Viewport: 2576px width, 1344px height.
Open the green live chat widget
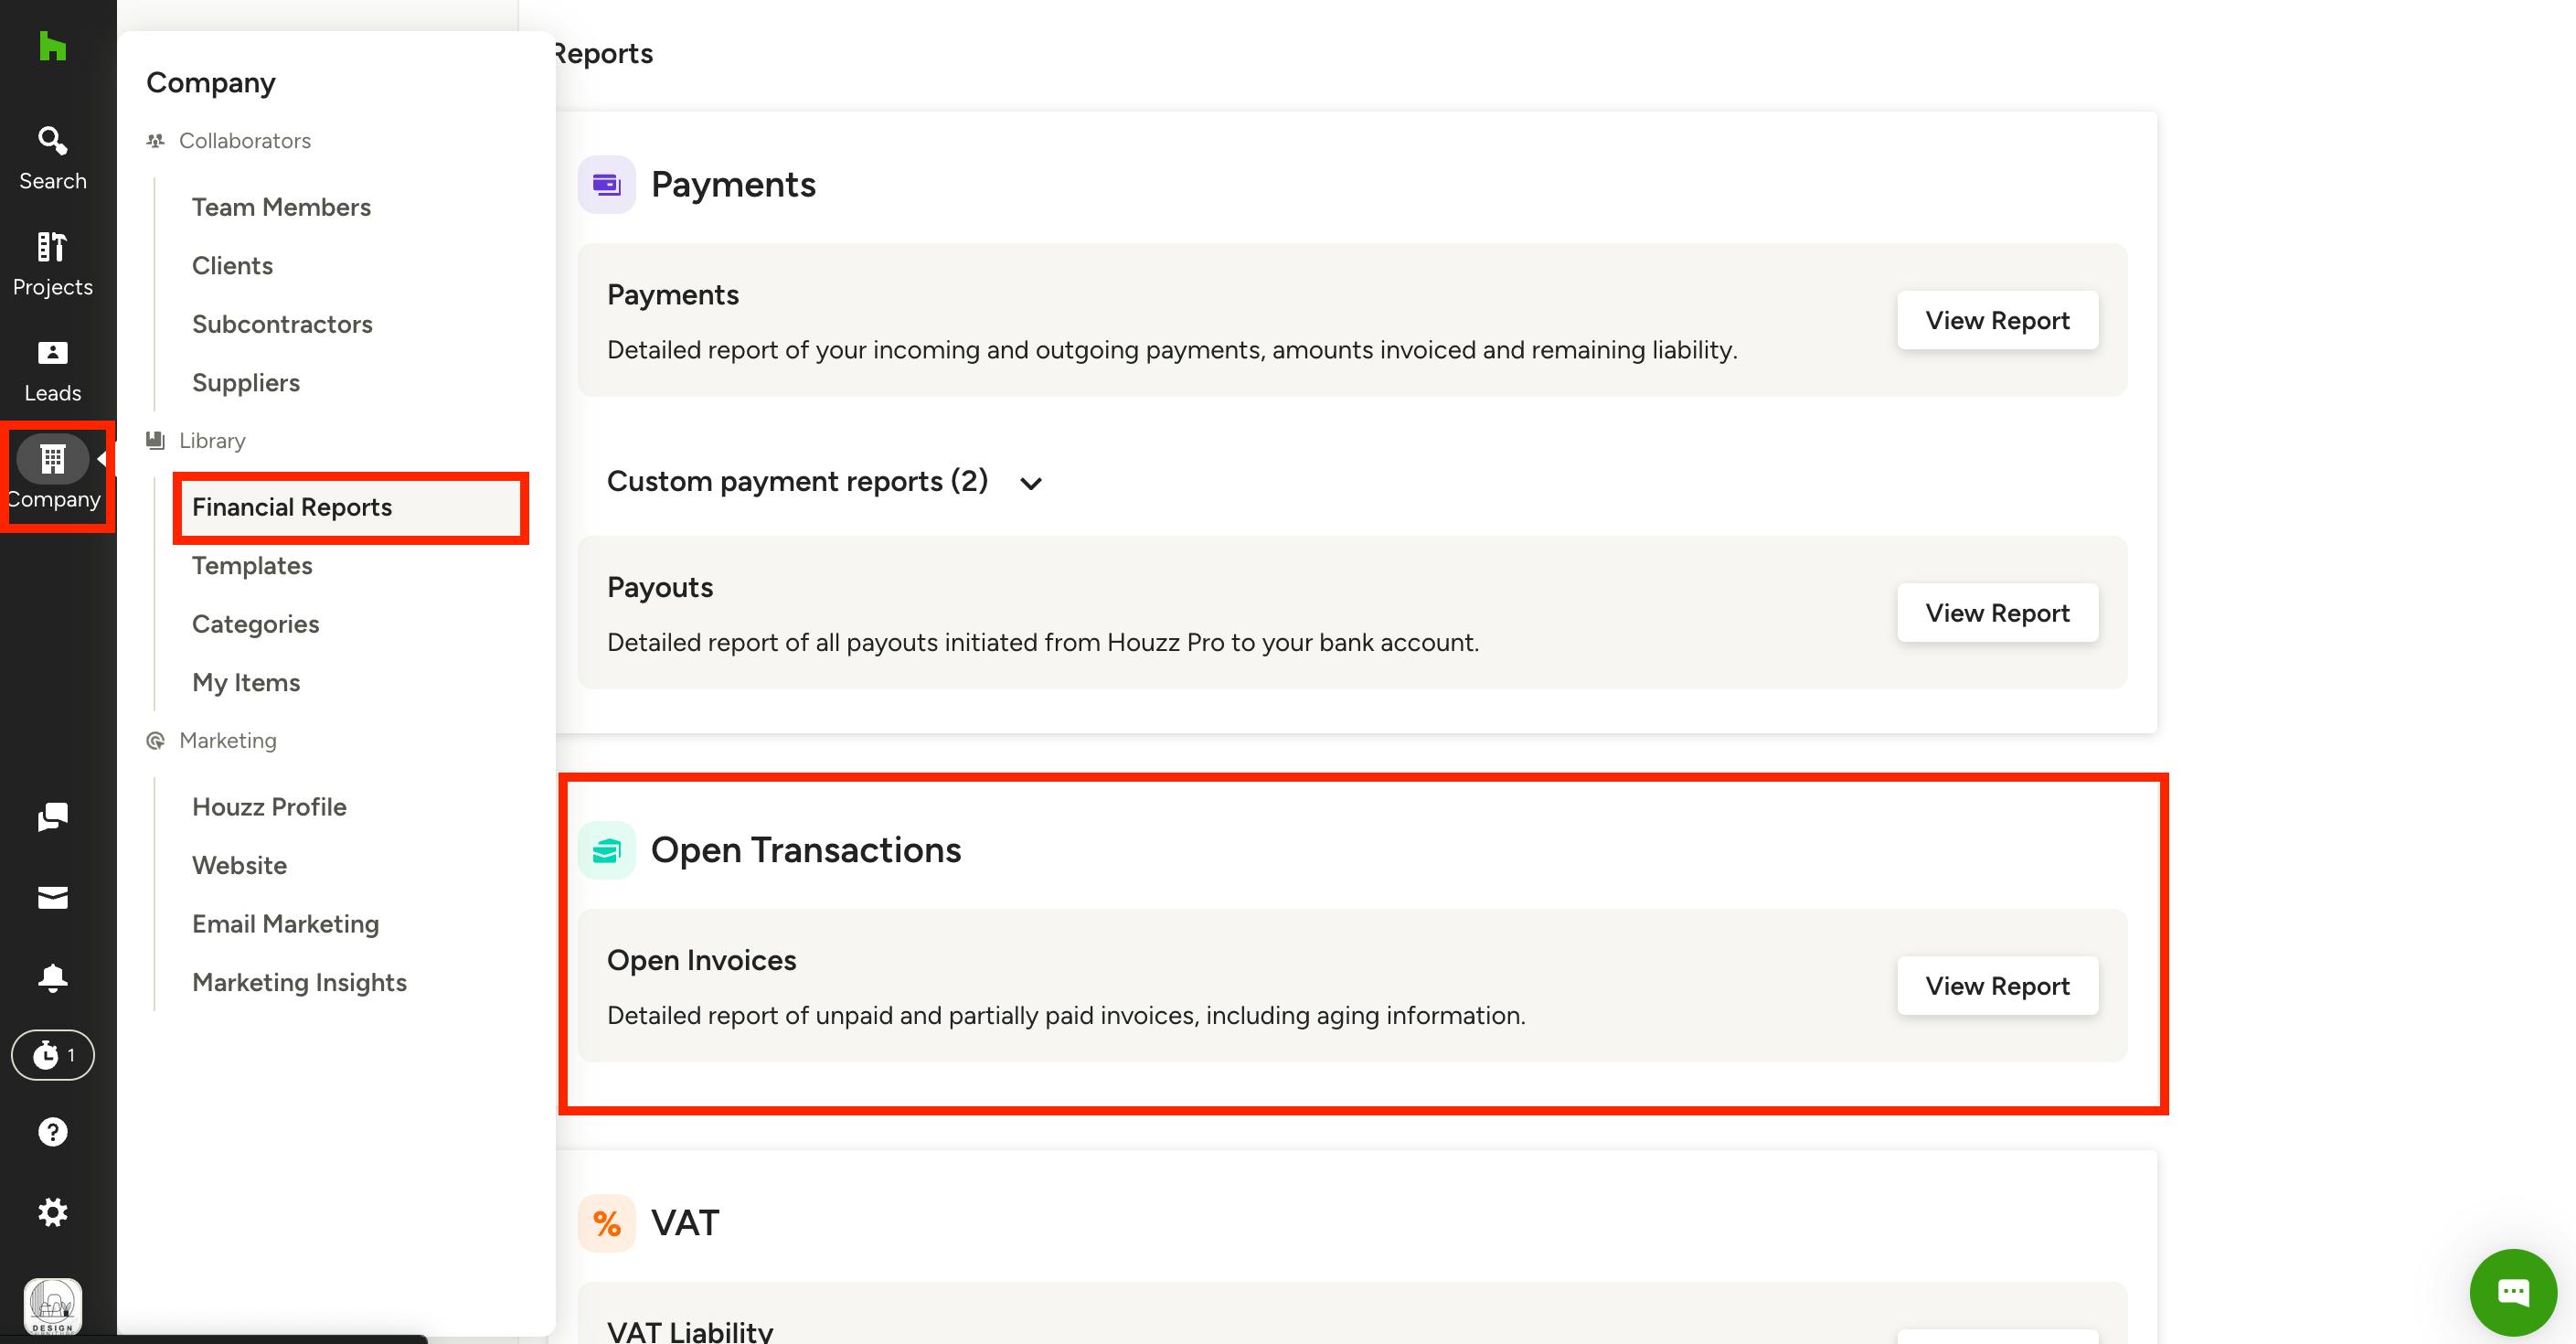(2513, 1292)
